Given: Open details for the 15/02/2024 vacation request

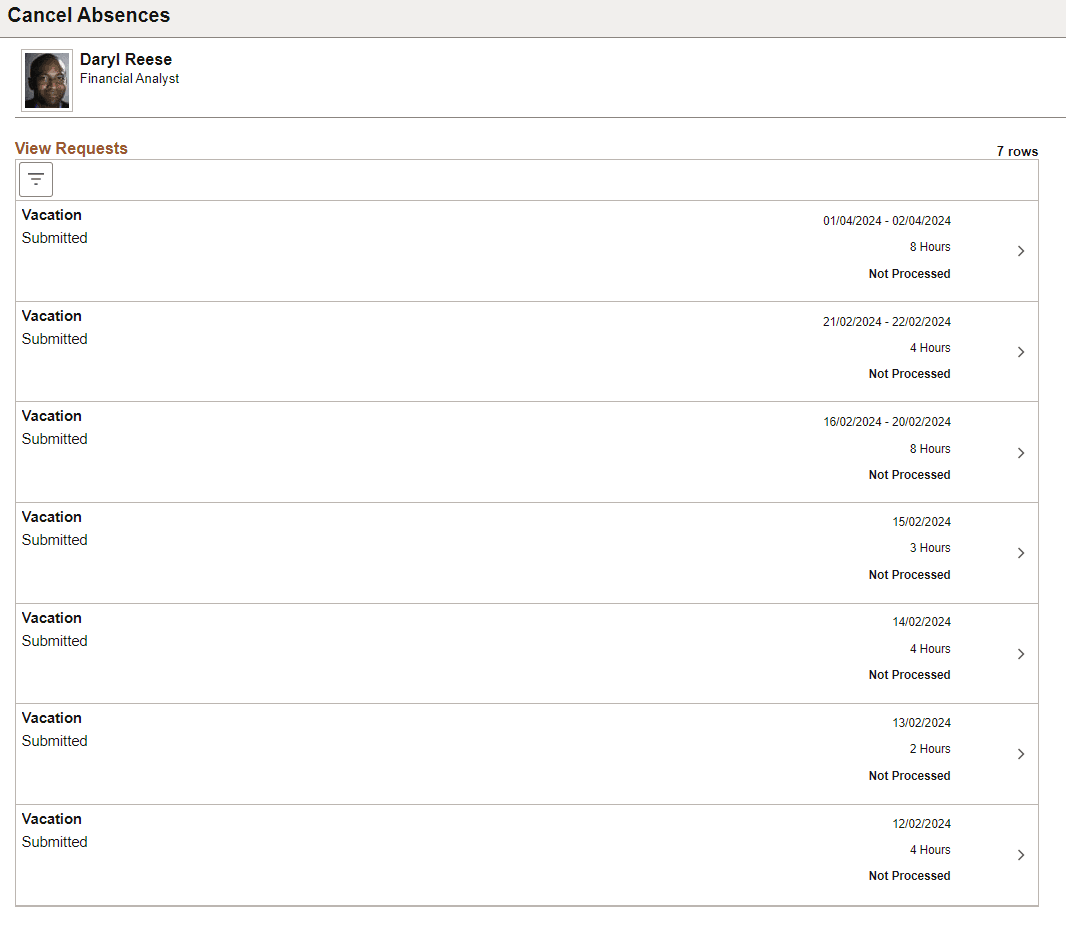Looking at the screenshot, I should [1020, 552].
